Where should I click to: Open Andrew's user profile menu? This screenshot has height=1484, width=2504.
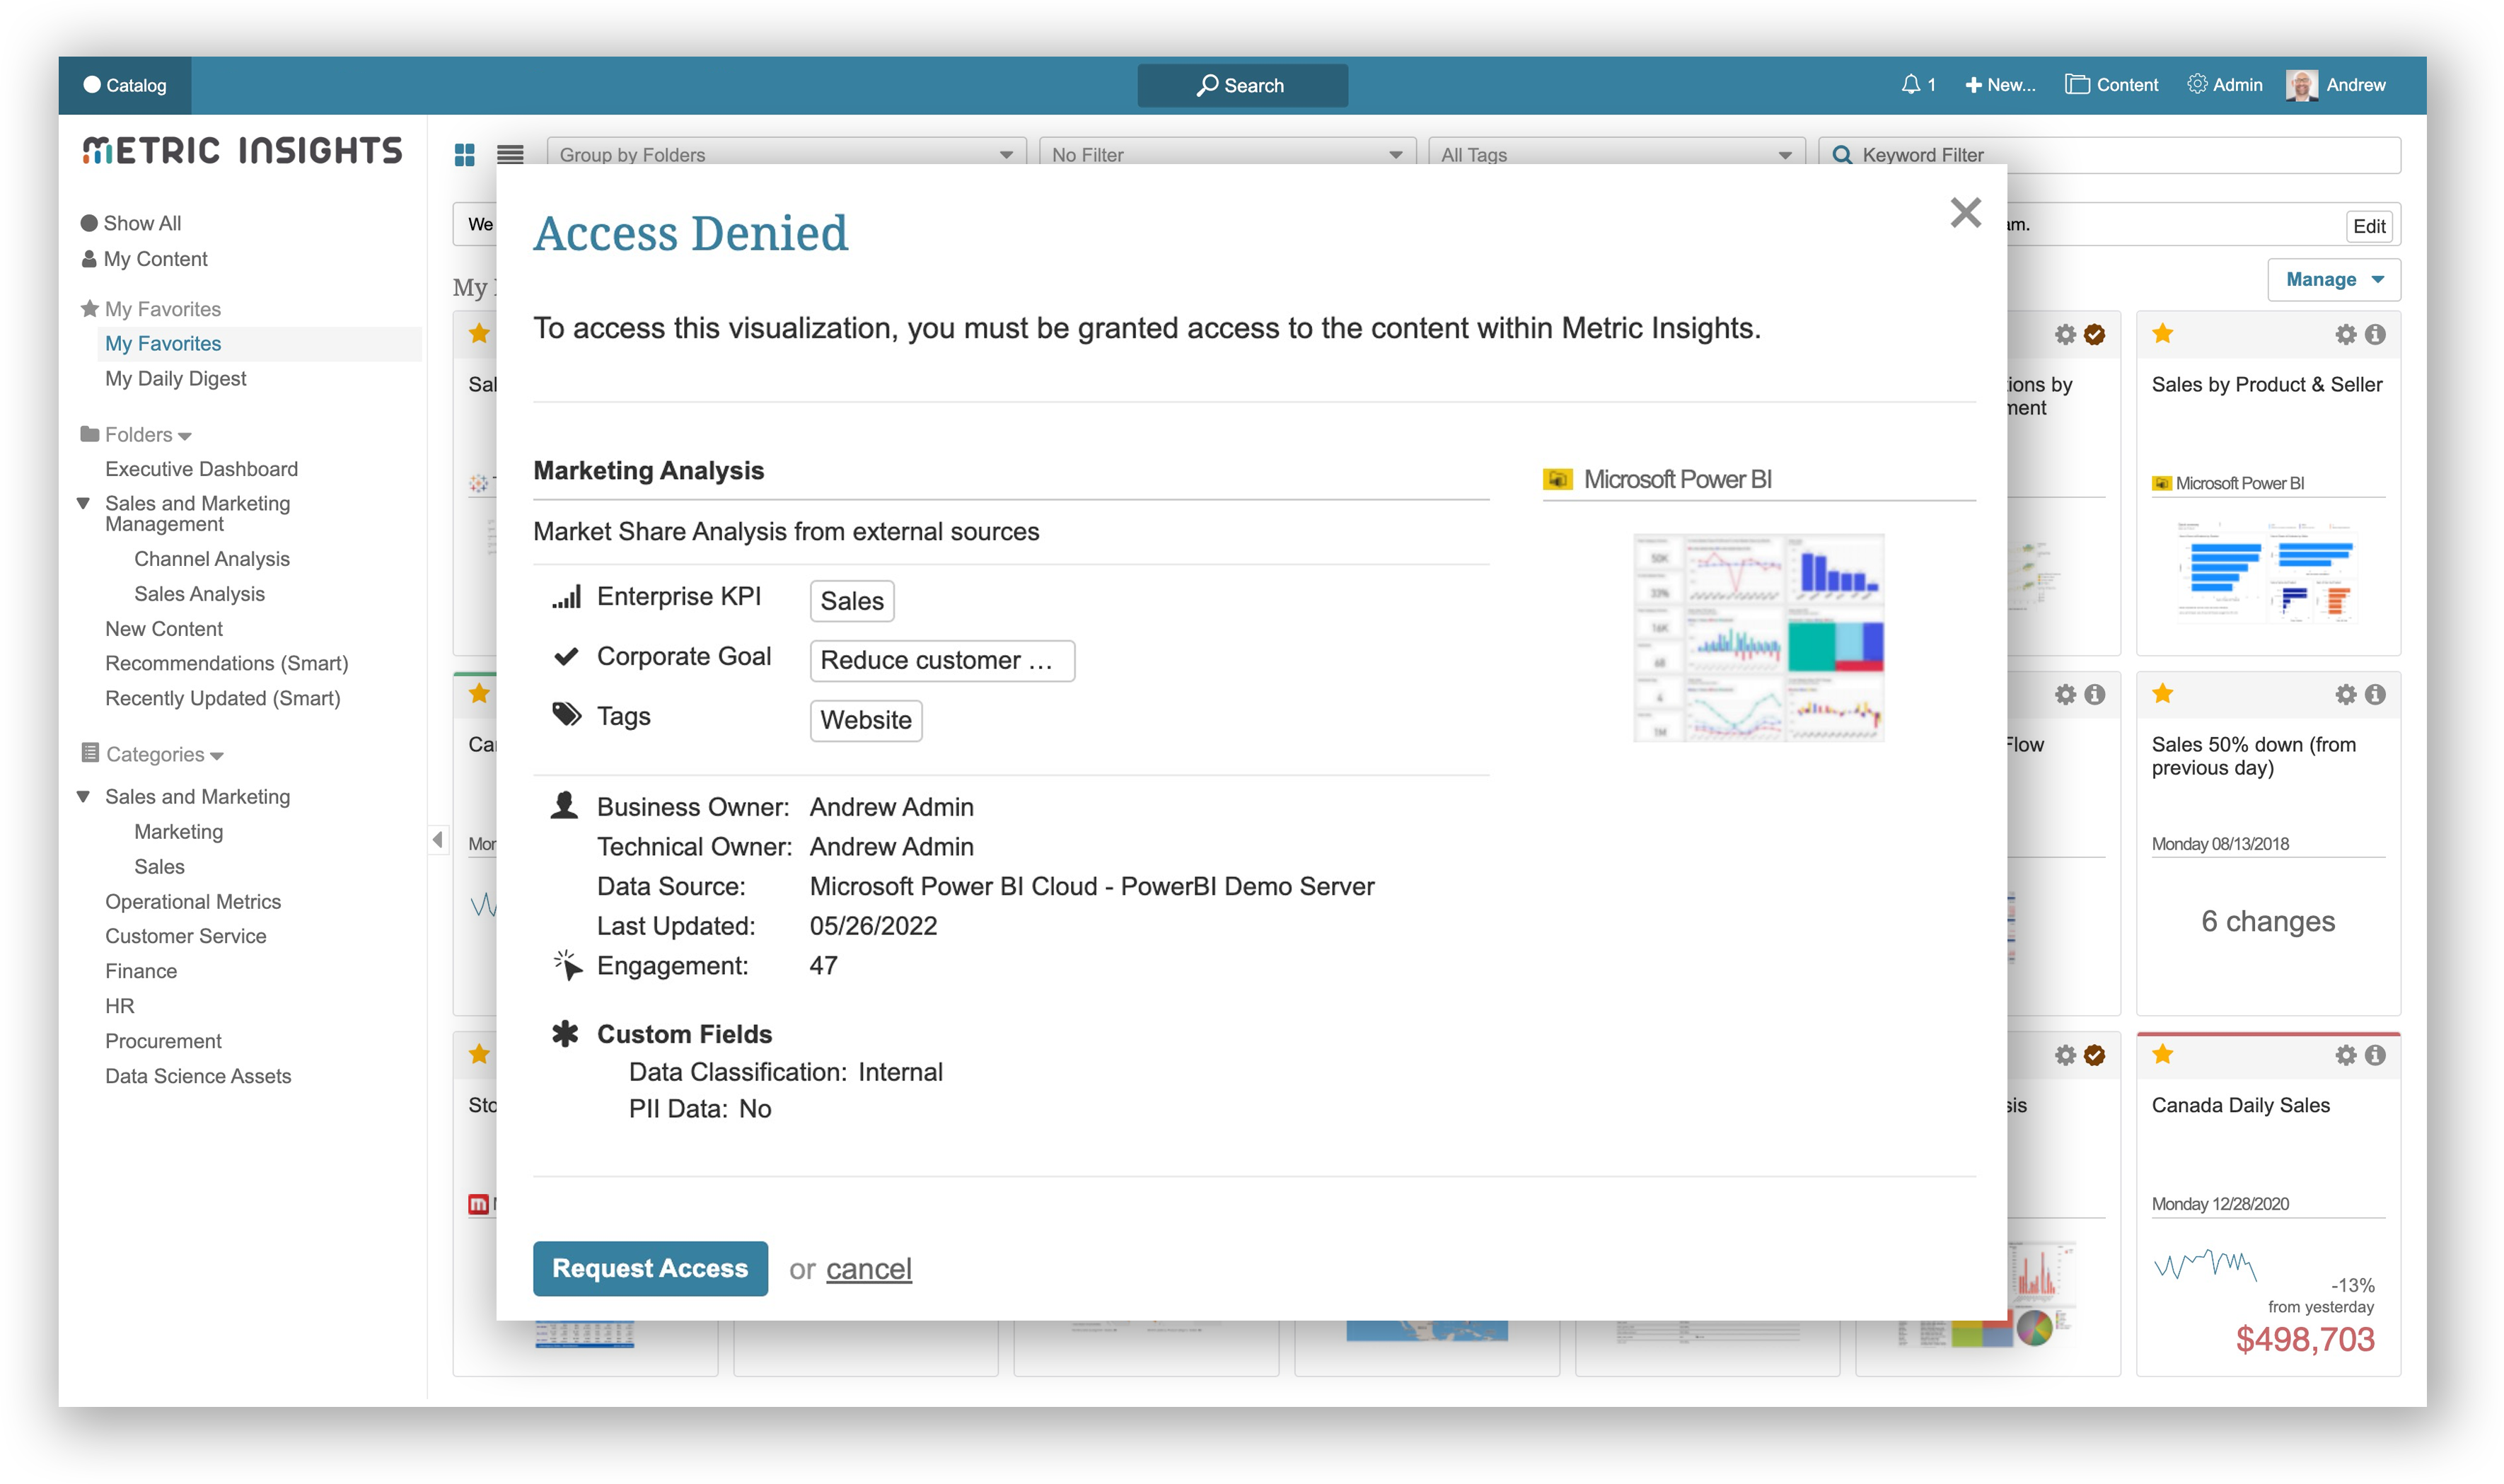pos(2336,85)
